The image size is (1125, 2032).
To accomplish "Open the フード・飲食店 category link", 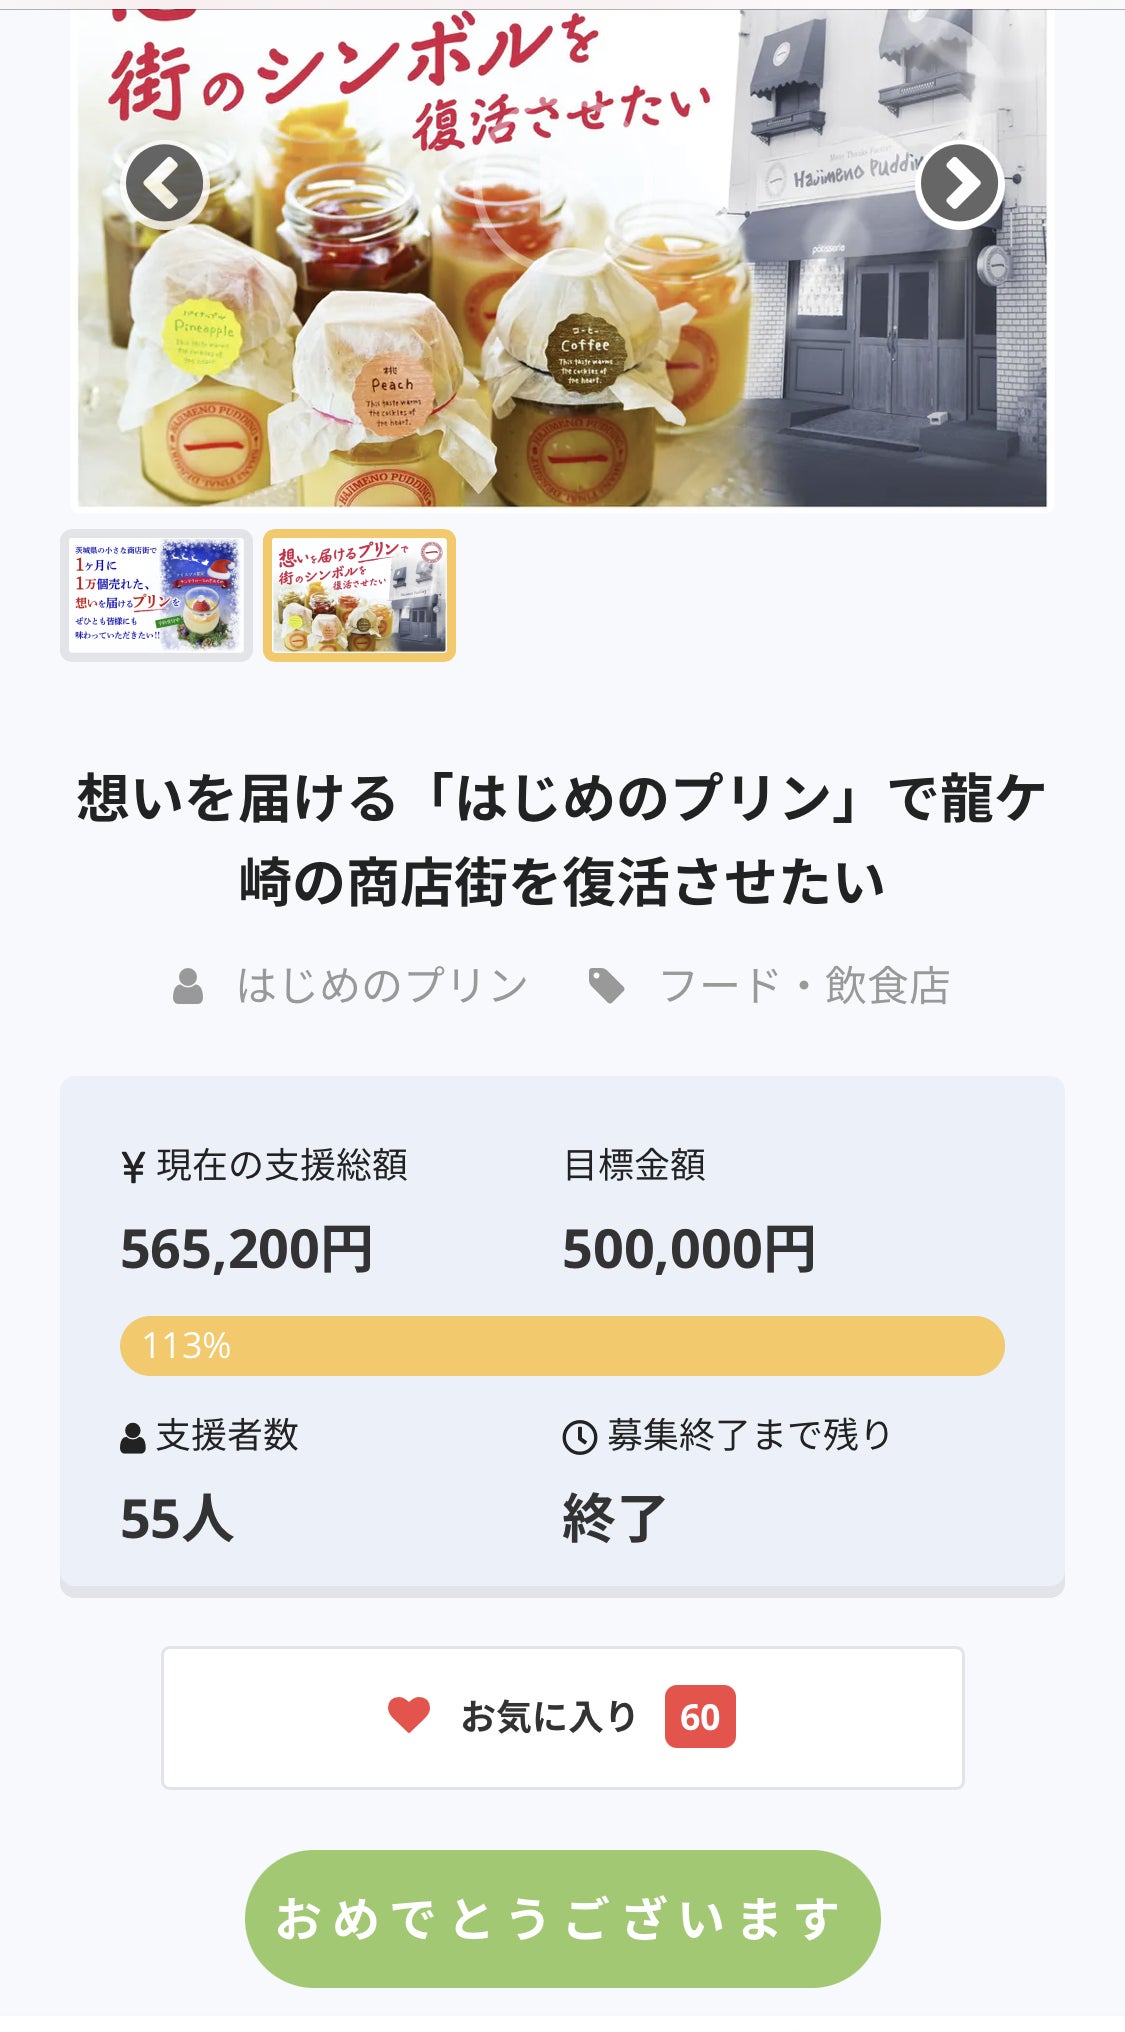I will pos(804,986).
